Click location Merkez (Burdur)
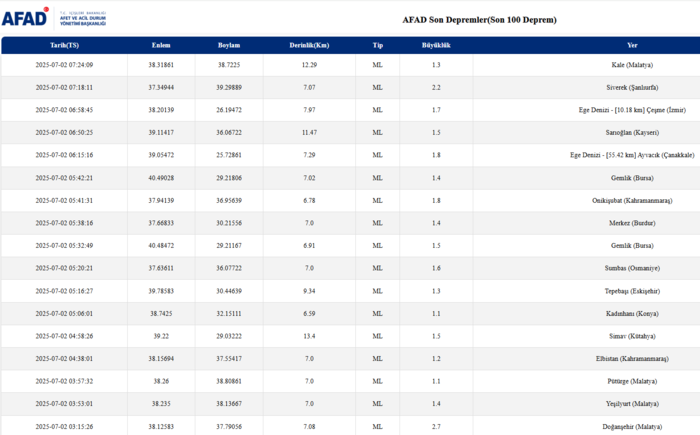The image size is (700, 435). tap(632, 223)
